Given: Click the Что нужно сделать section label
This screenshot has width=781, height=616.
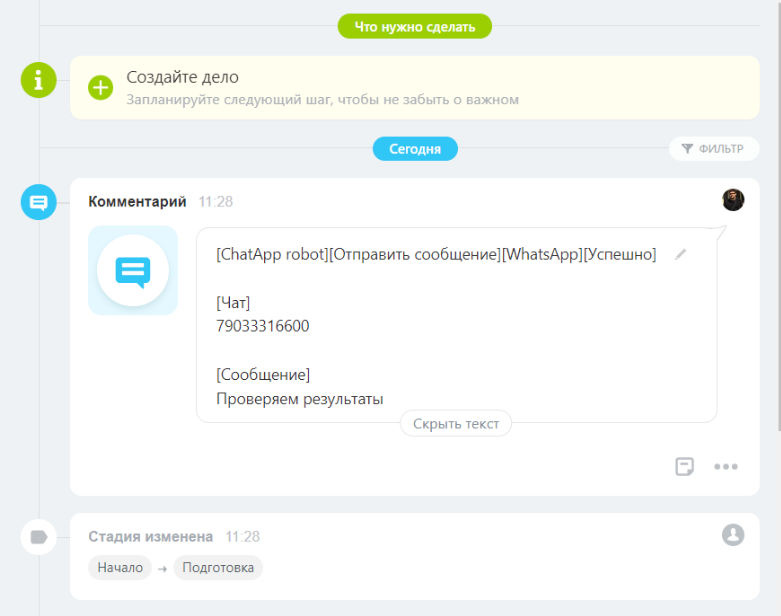Looking at the screenshot, I should pos(415,26).
